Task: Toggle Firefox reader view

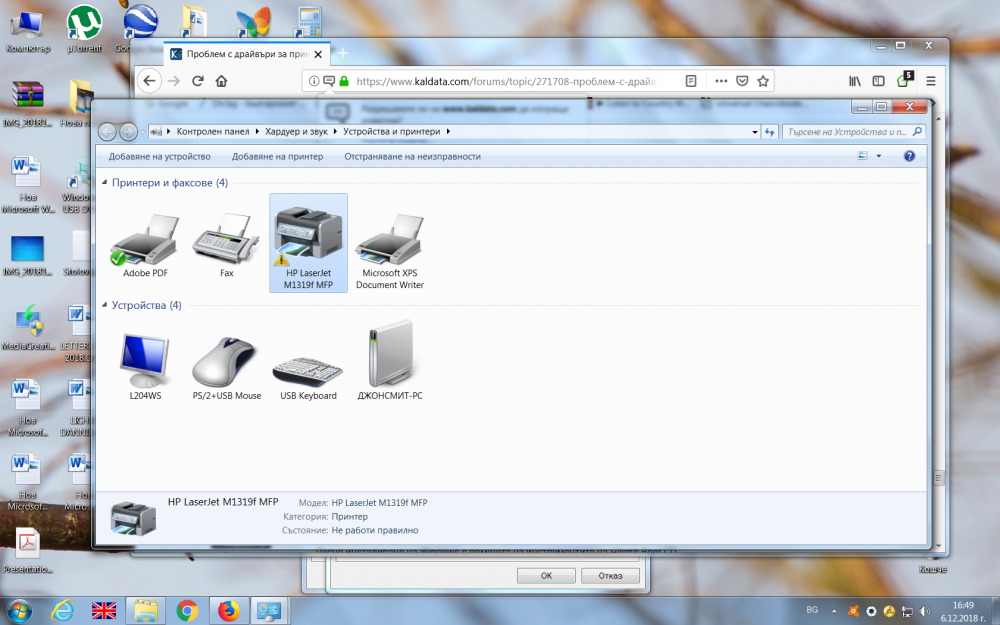Action: coord(691,81)
